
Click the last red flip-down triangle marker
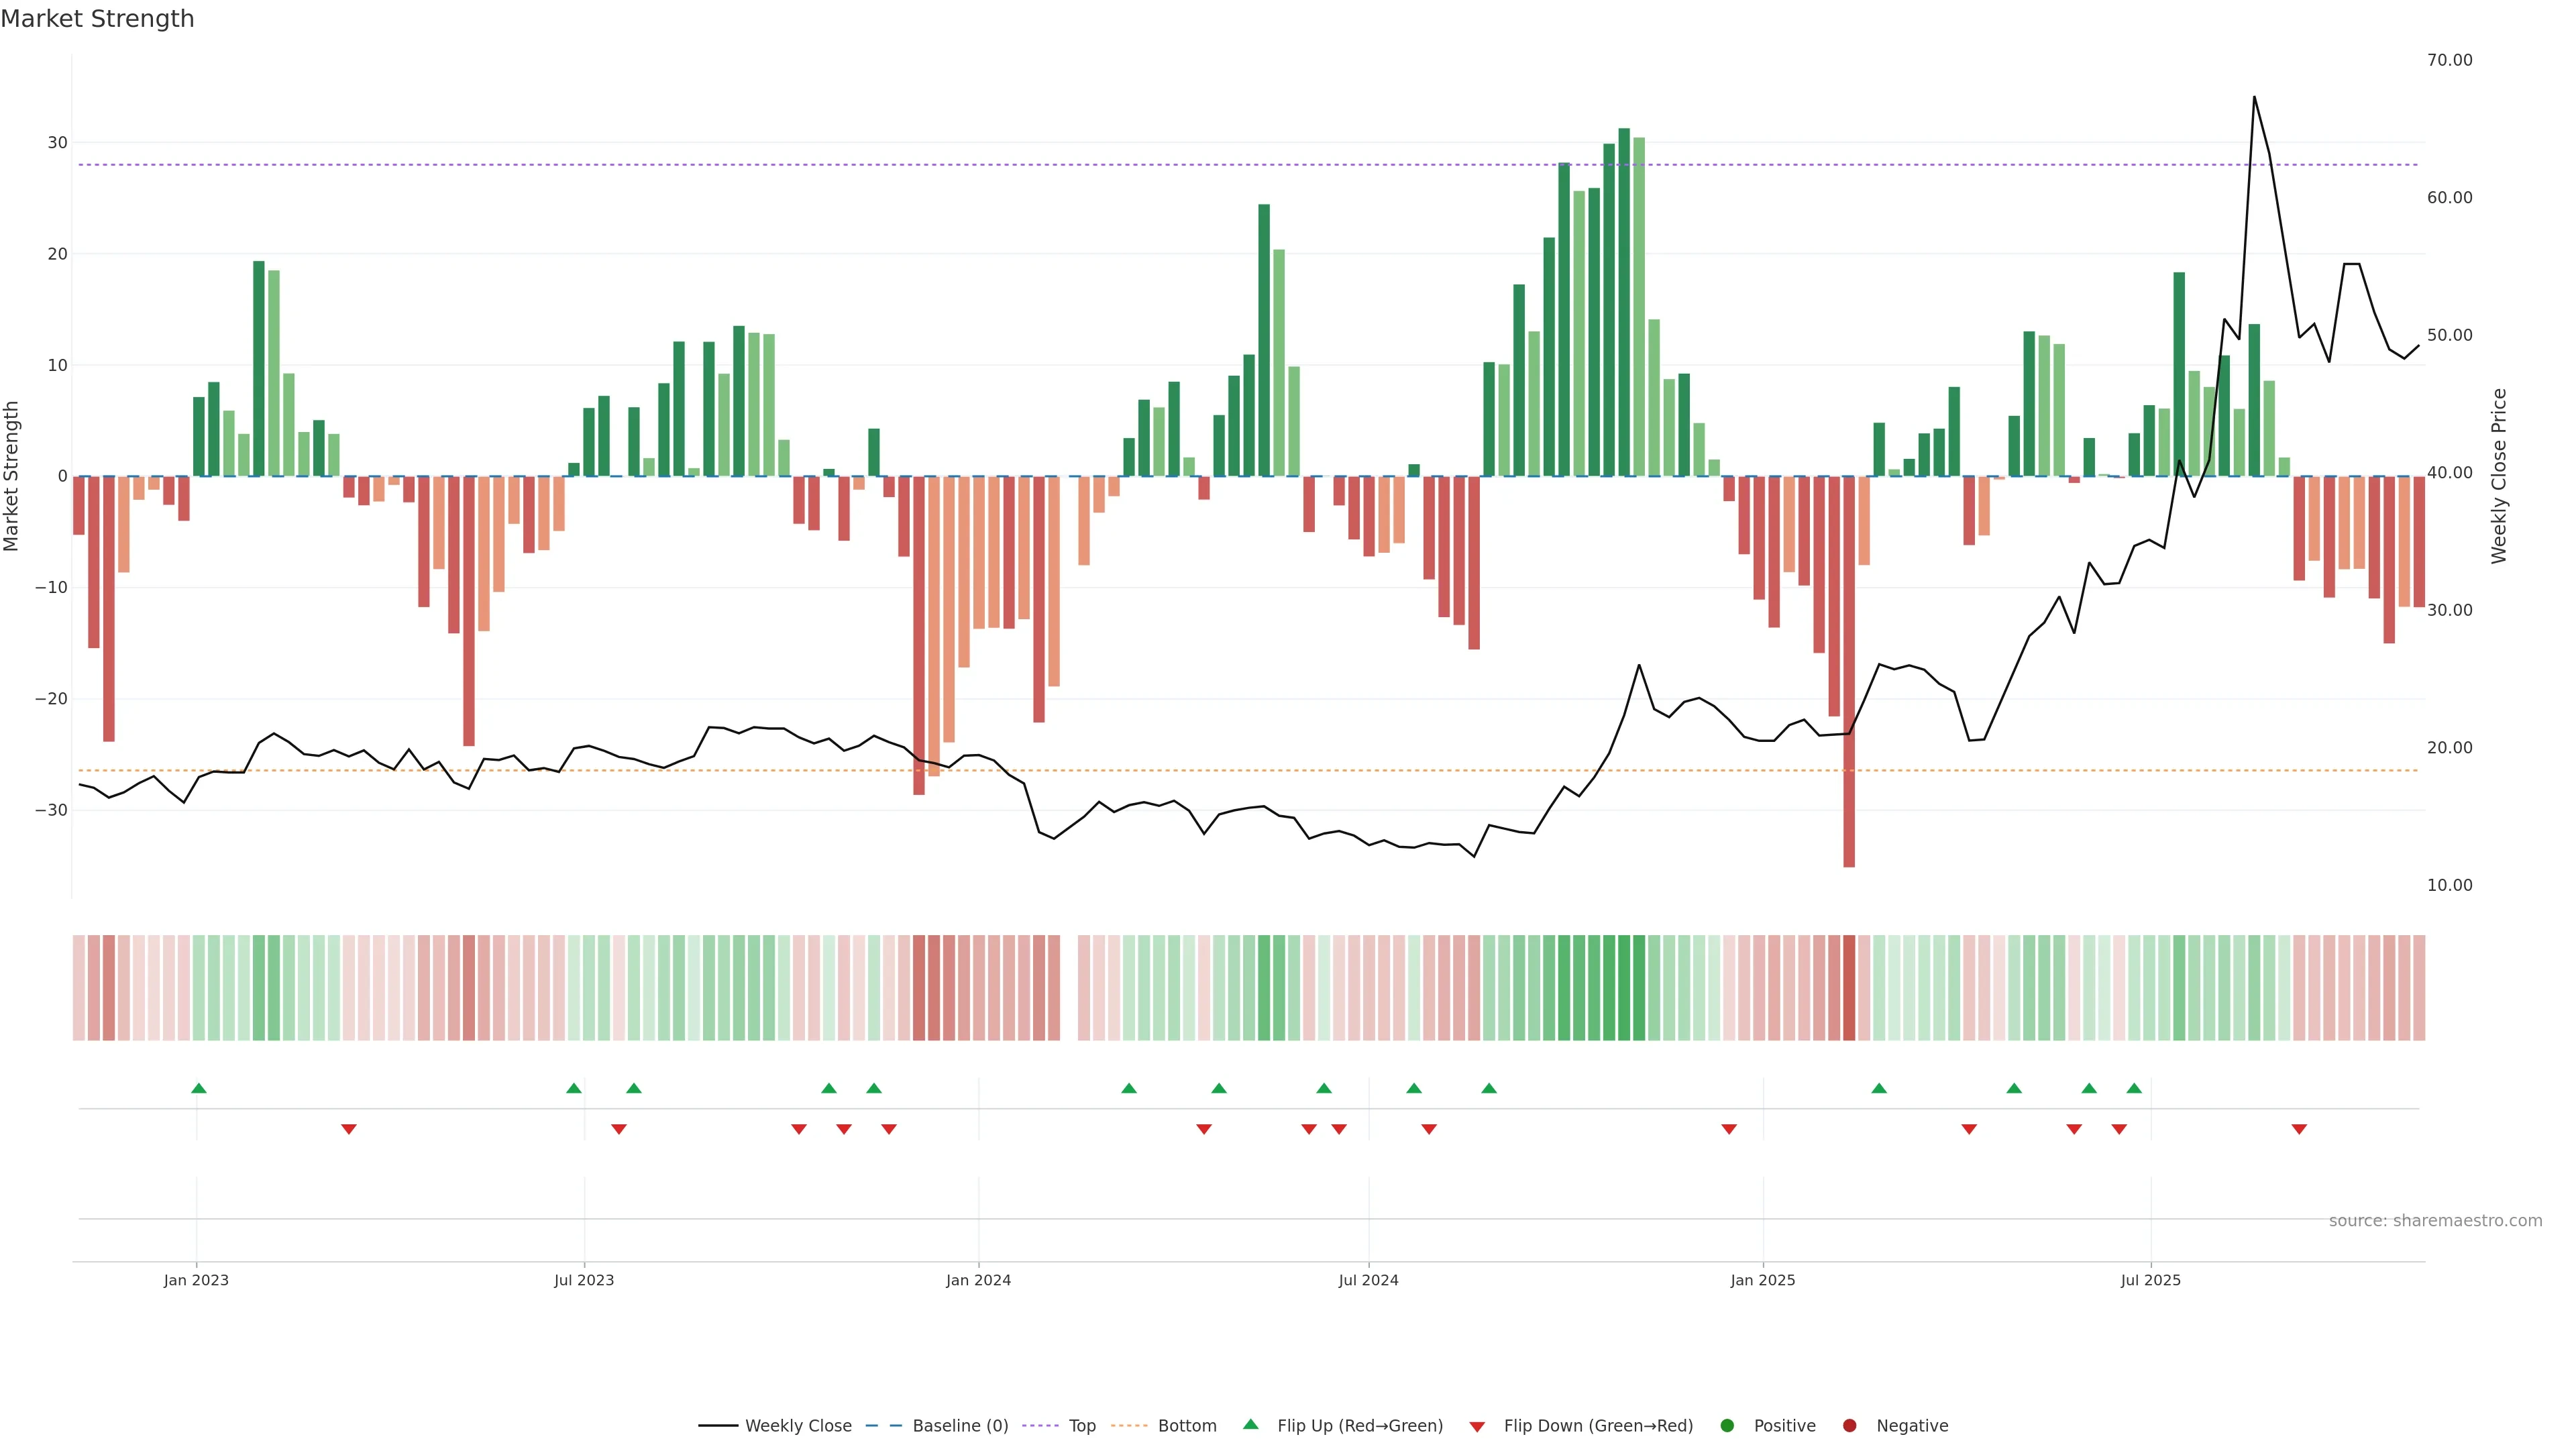(2299, 1129)
